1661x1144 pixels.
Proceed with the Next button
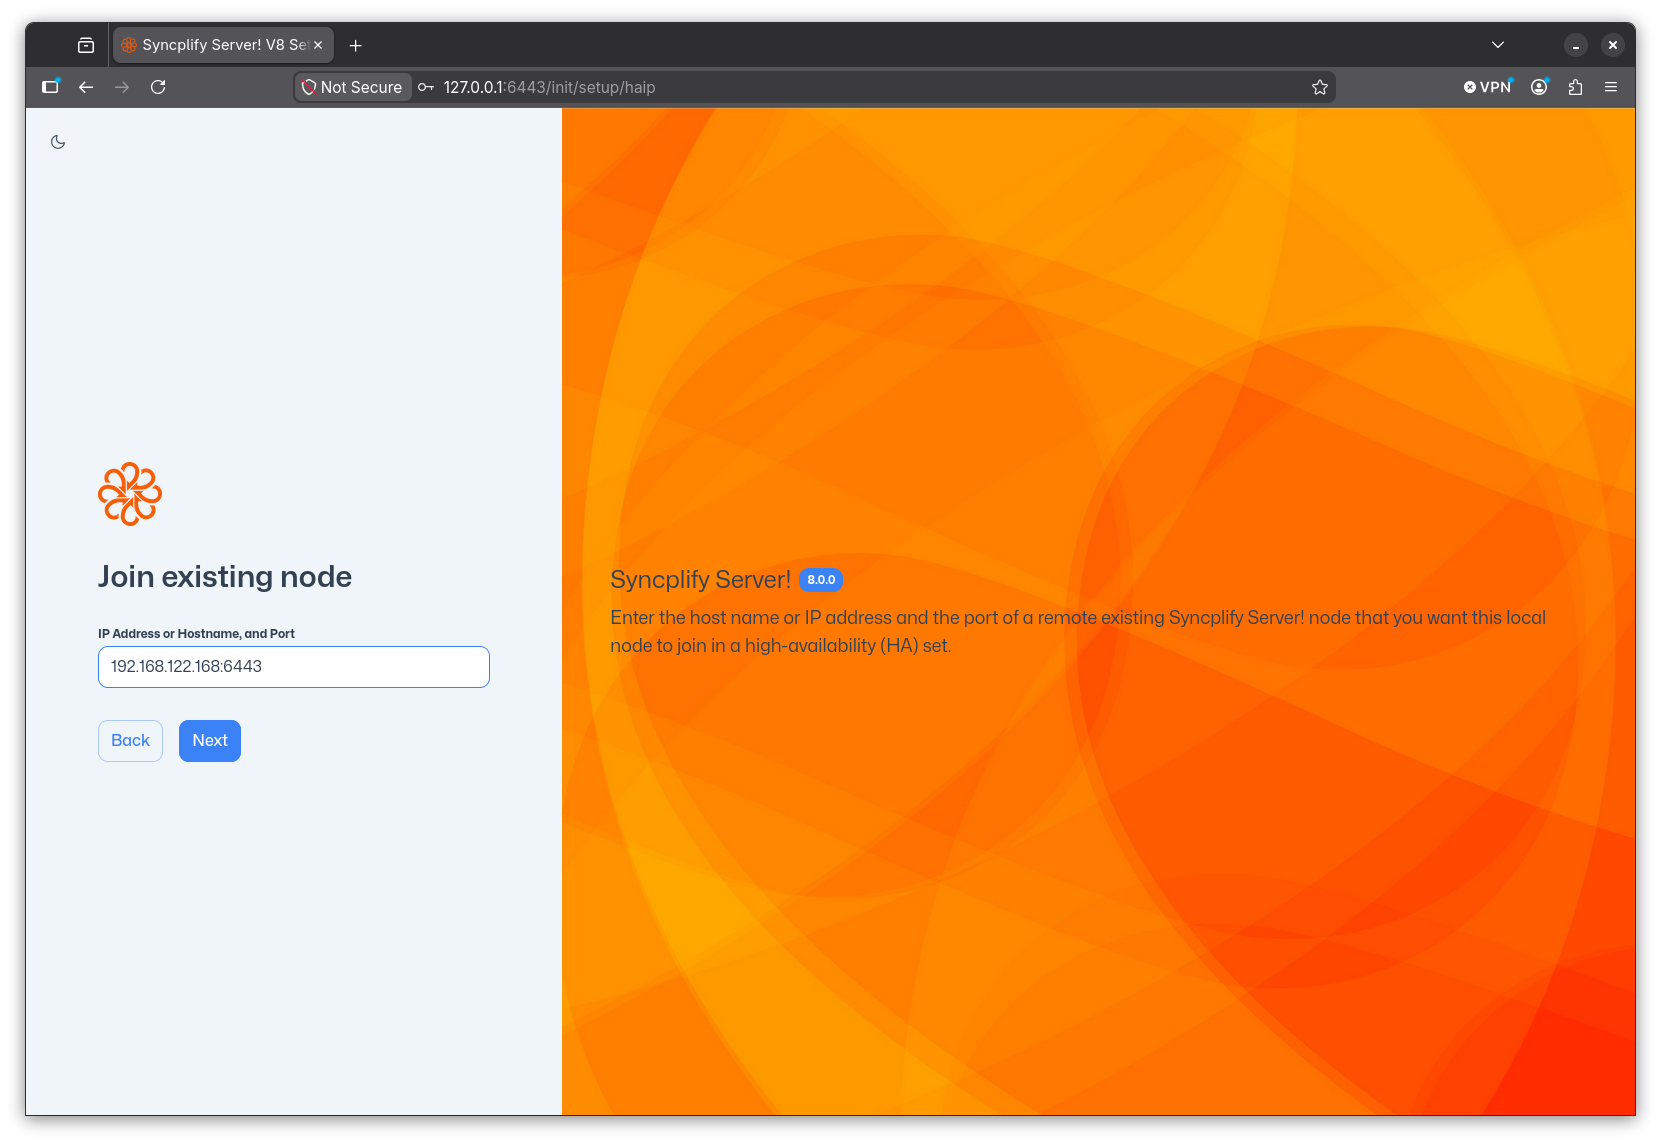click(x=210, y=741)
